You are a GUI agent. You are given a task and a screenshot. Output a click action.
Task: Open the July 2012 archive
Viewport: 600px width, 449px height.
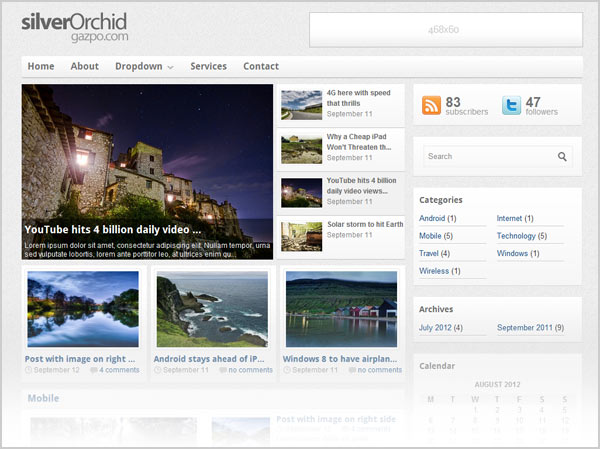click(x=435, y=328)
